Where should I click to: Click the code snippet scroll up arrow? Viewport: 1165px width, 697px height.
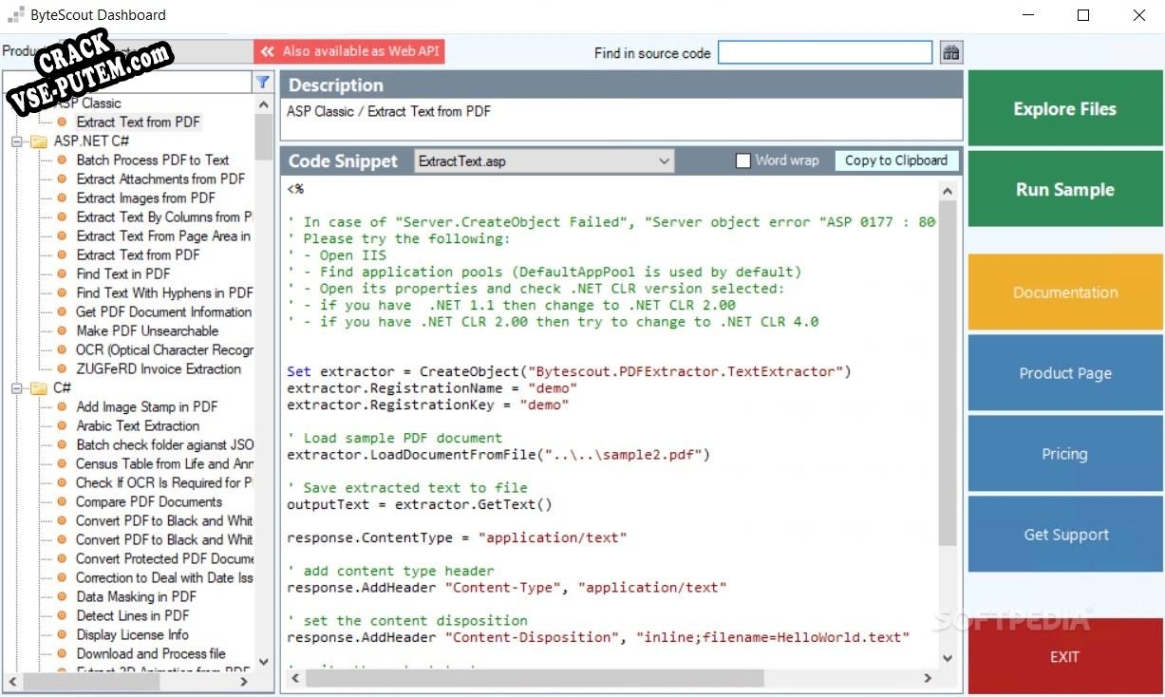coord(947,192)
